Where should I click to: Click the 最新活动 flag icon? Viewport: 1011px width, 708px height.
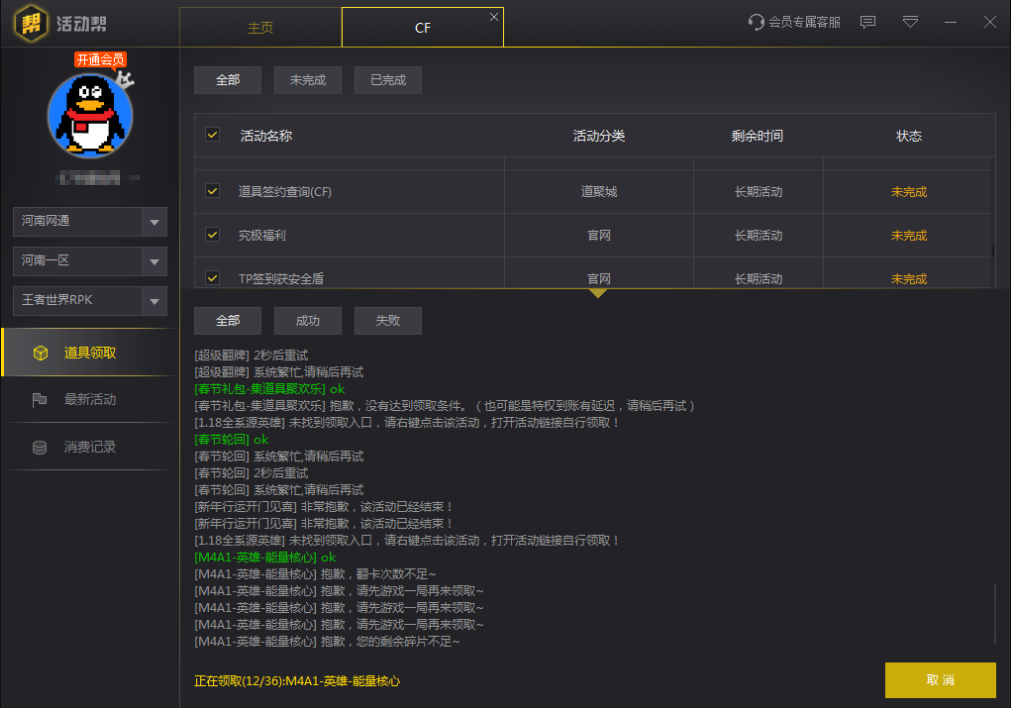tap(39, 400)
